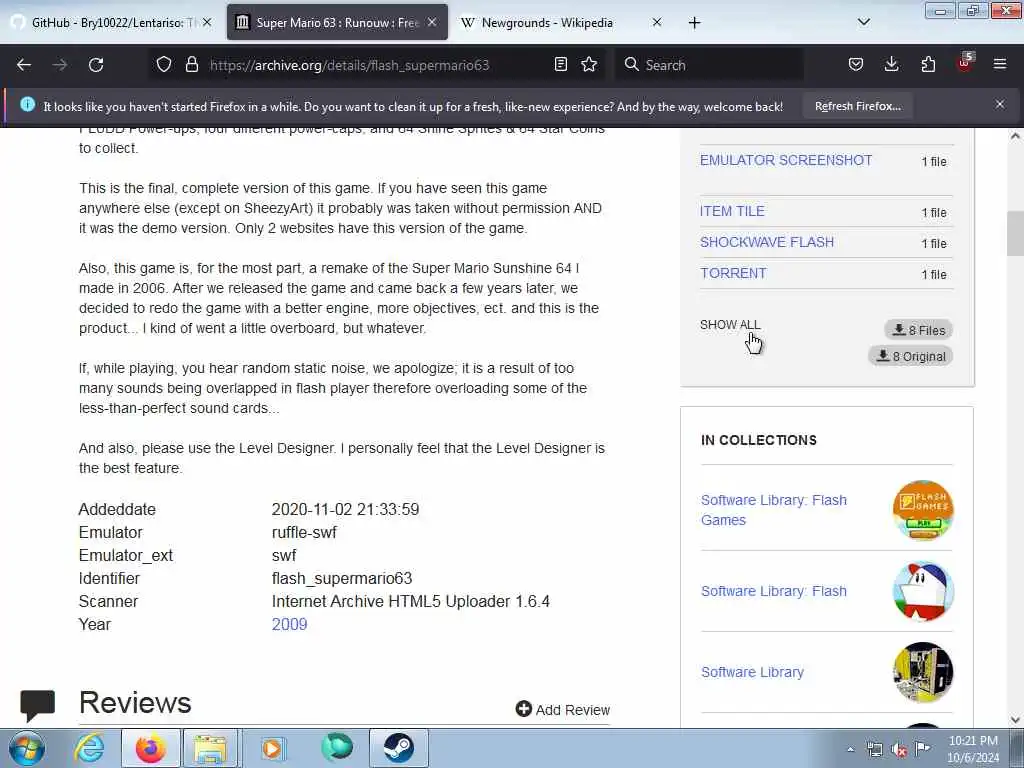Close the Super Mario 63 tab
The height and width of the screenshot is (768, 1024).
(x=432, y=22)
